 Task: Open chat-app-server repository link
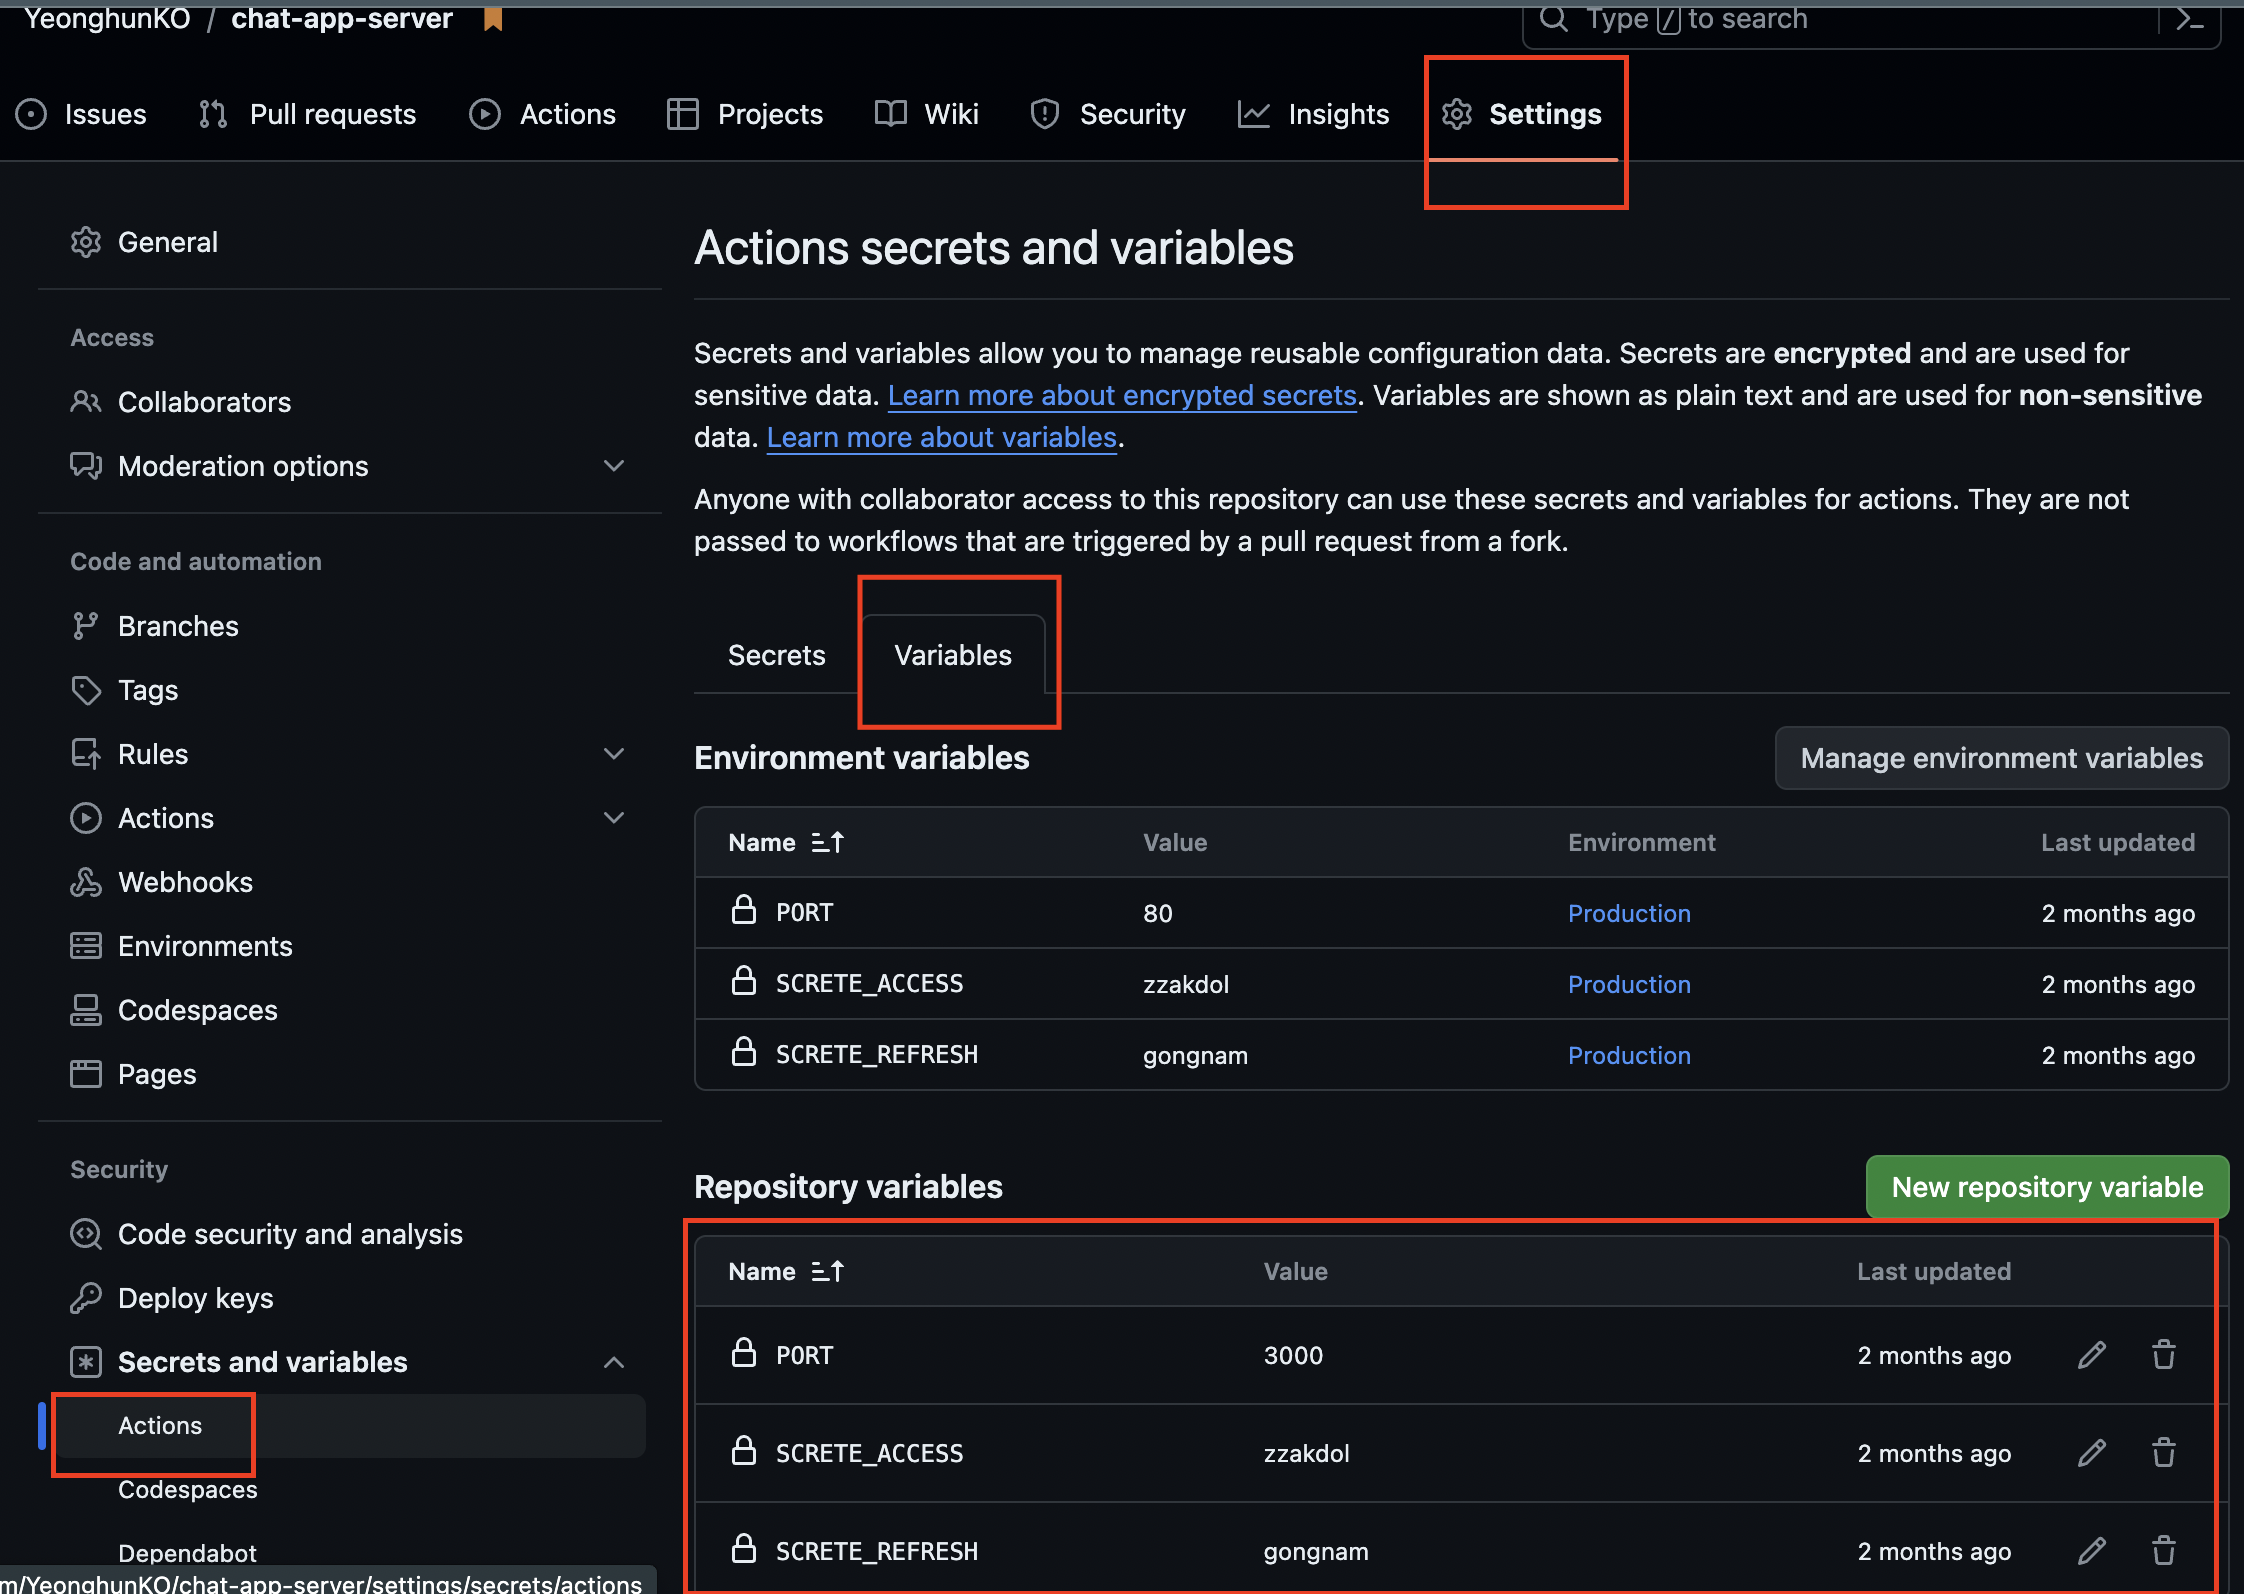[342, 18]
